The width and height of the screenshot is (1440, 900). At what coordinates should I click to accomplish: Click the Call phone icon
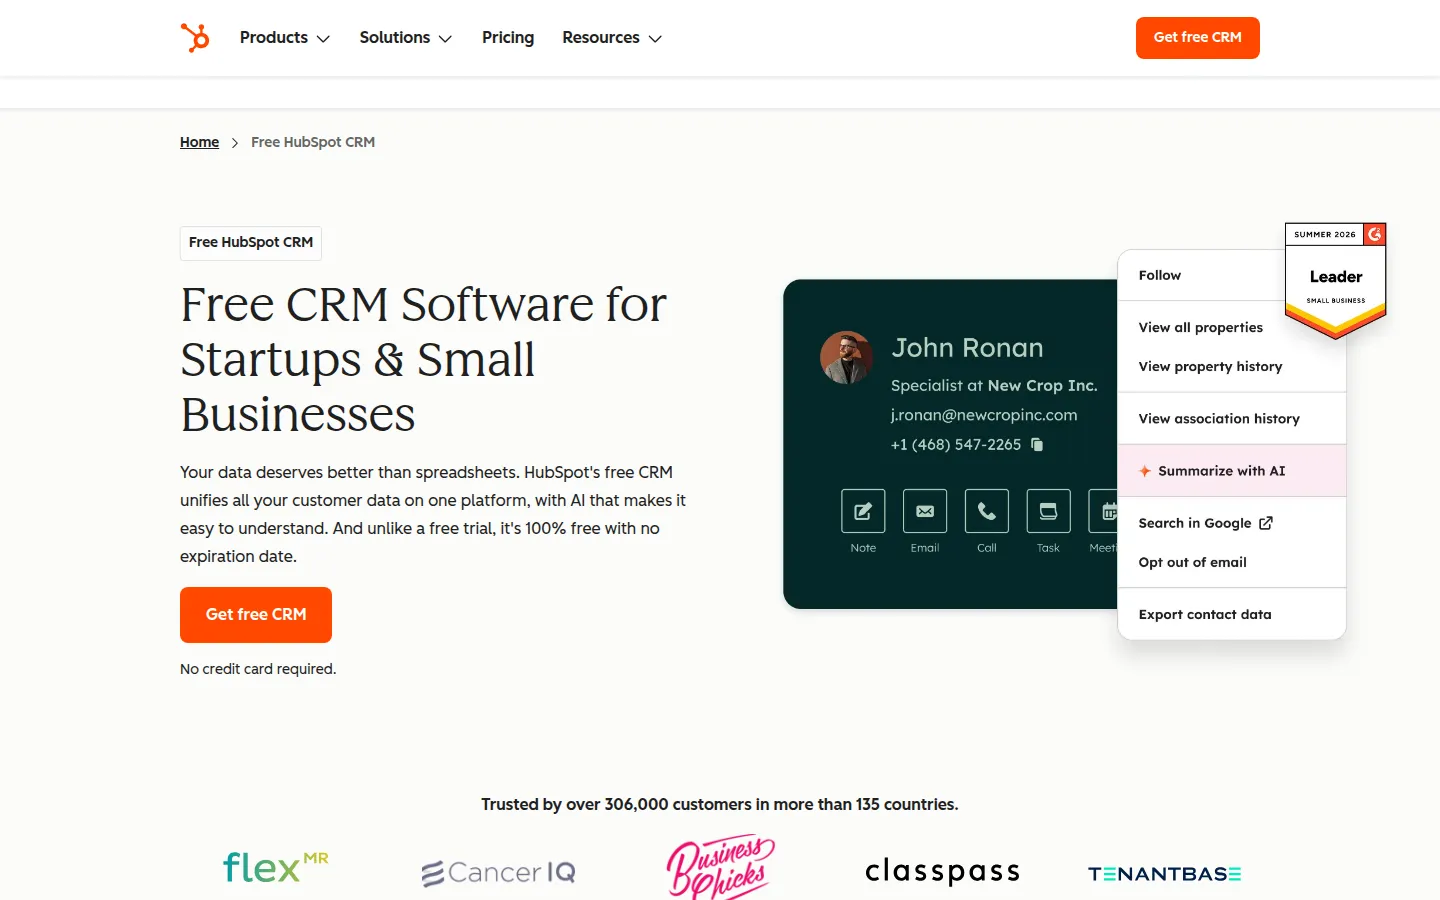point(987,511)
